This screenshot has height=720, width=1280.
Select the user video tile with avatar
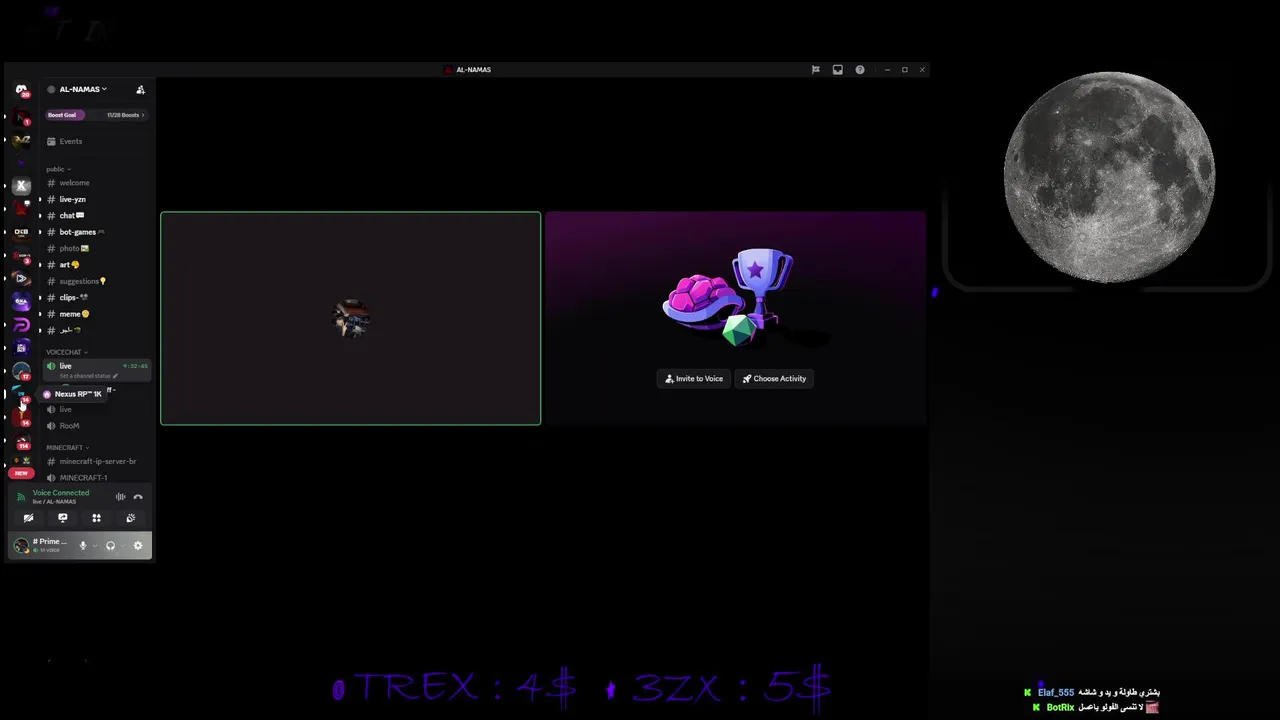coord(350,318)
